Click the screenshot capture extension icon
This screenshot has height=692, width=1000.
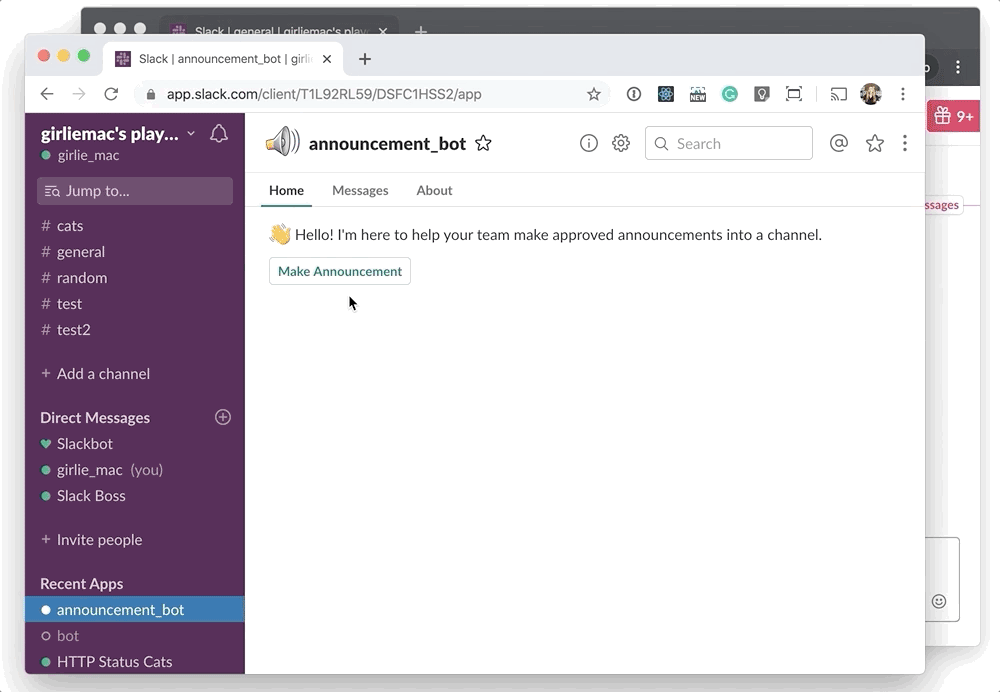coord(794,94)
